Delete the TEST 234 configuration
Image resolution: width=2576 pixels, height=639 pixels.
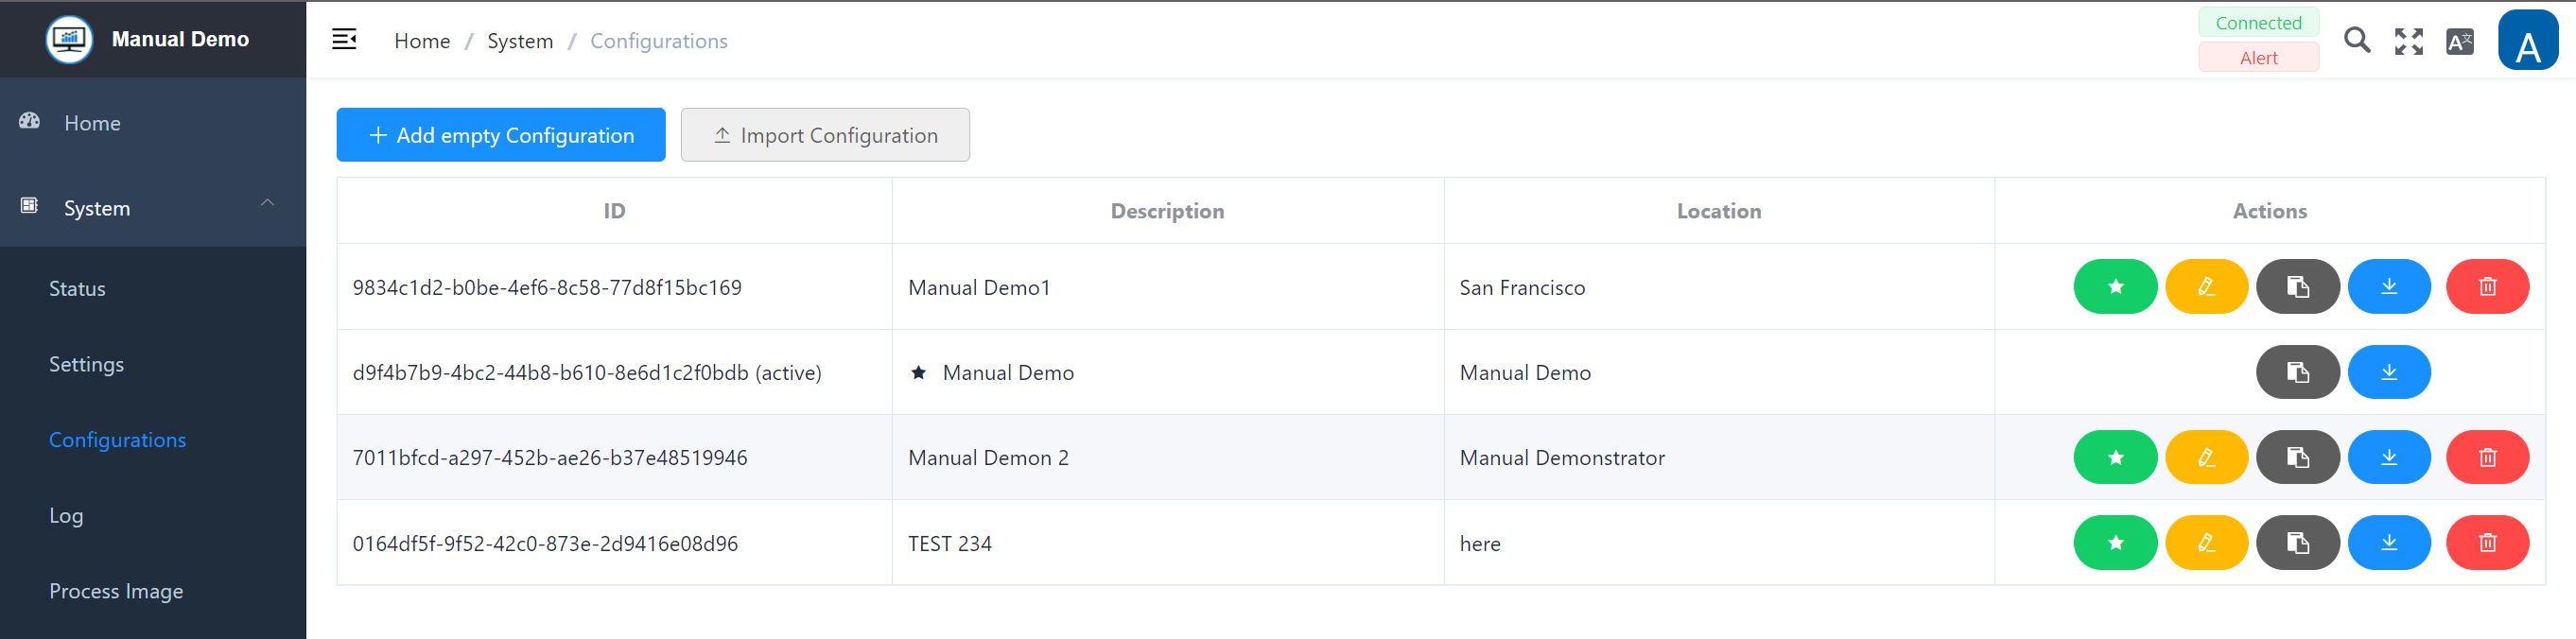[x=2486, y=543]
